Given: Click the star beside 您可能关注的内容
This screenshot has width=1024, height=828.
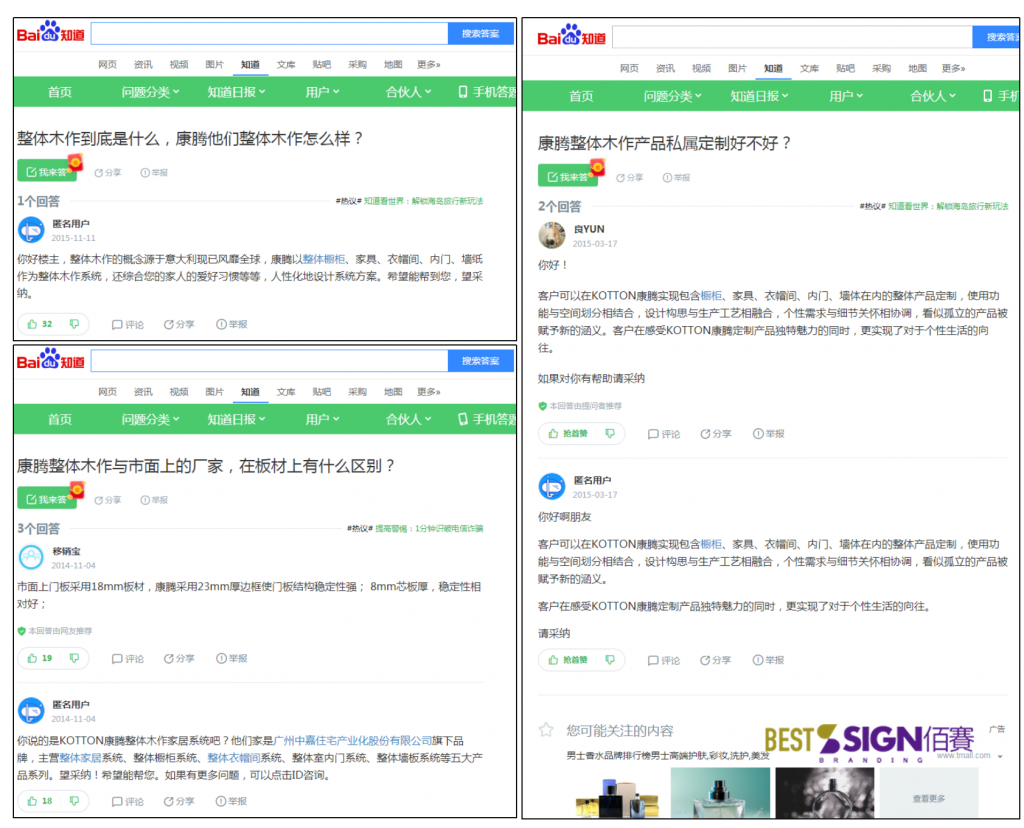Looking at the screenshot, I should (546, 730).
